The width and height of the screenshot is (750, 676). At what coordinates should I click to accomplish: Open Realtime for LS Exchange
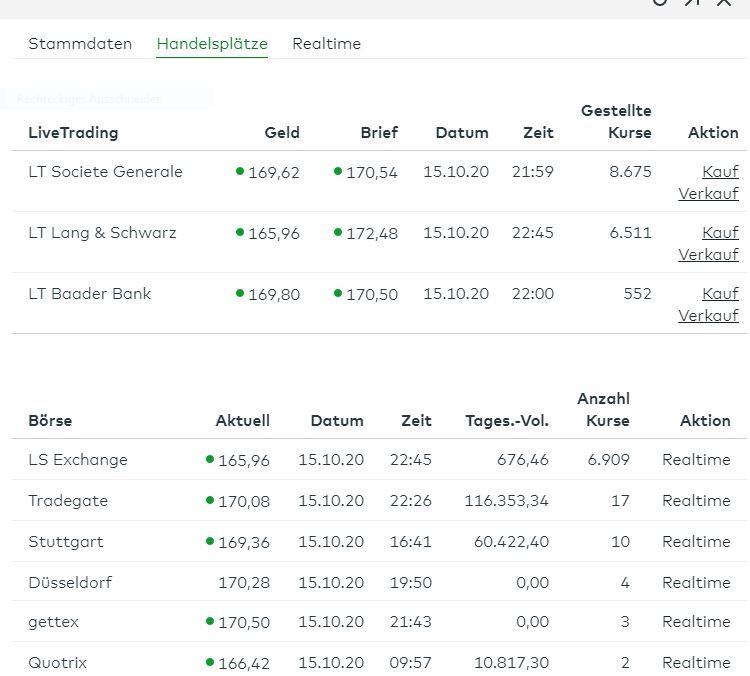[x=696, y=460]
